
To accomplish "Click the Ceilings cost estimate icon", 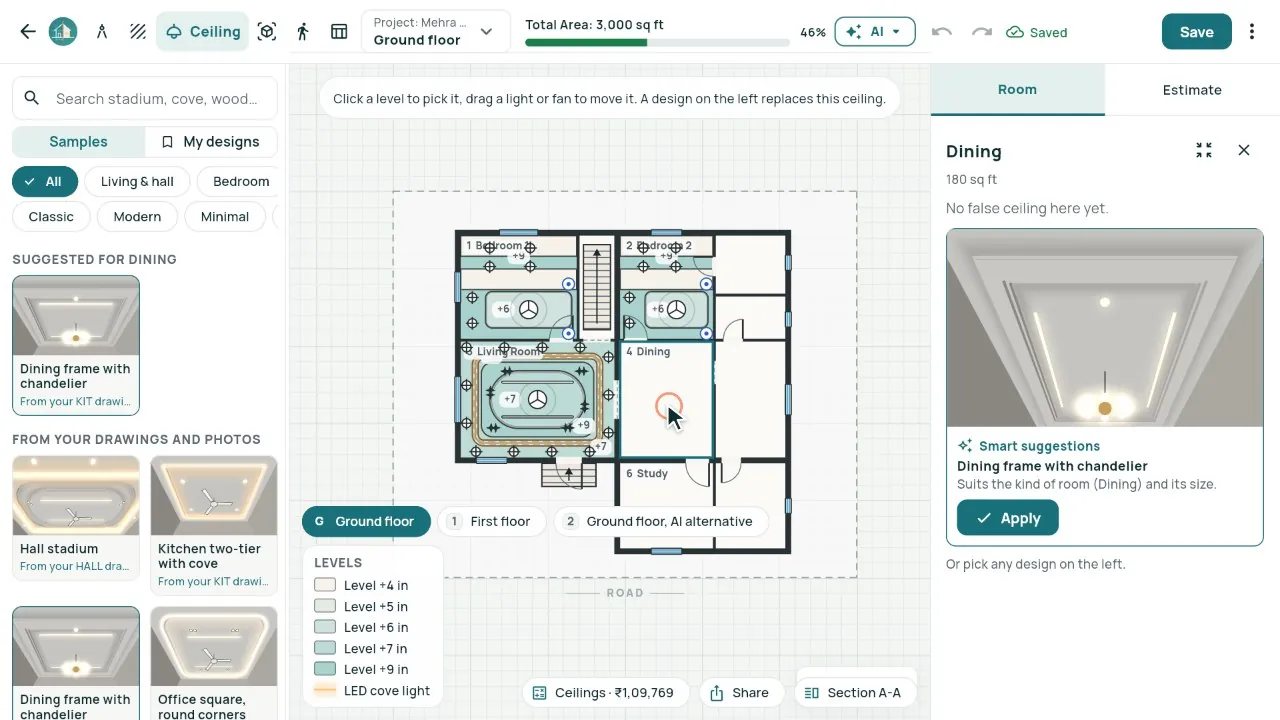I will coord(540,693).
